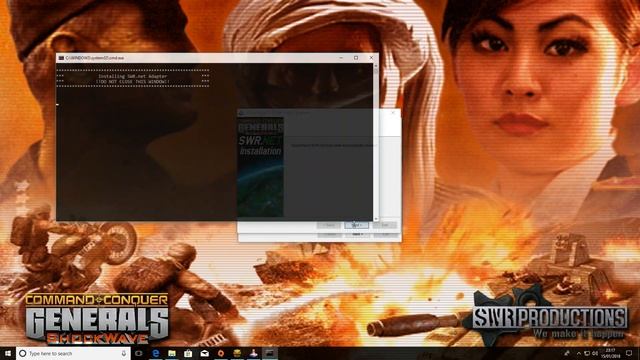Launch Microsoft Edge from the taskbar
This screenshot has height=360, width=640.
click(x=156, y=353)
